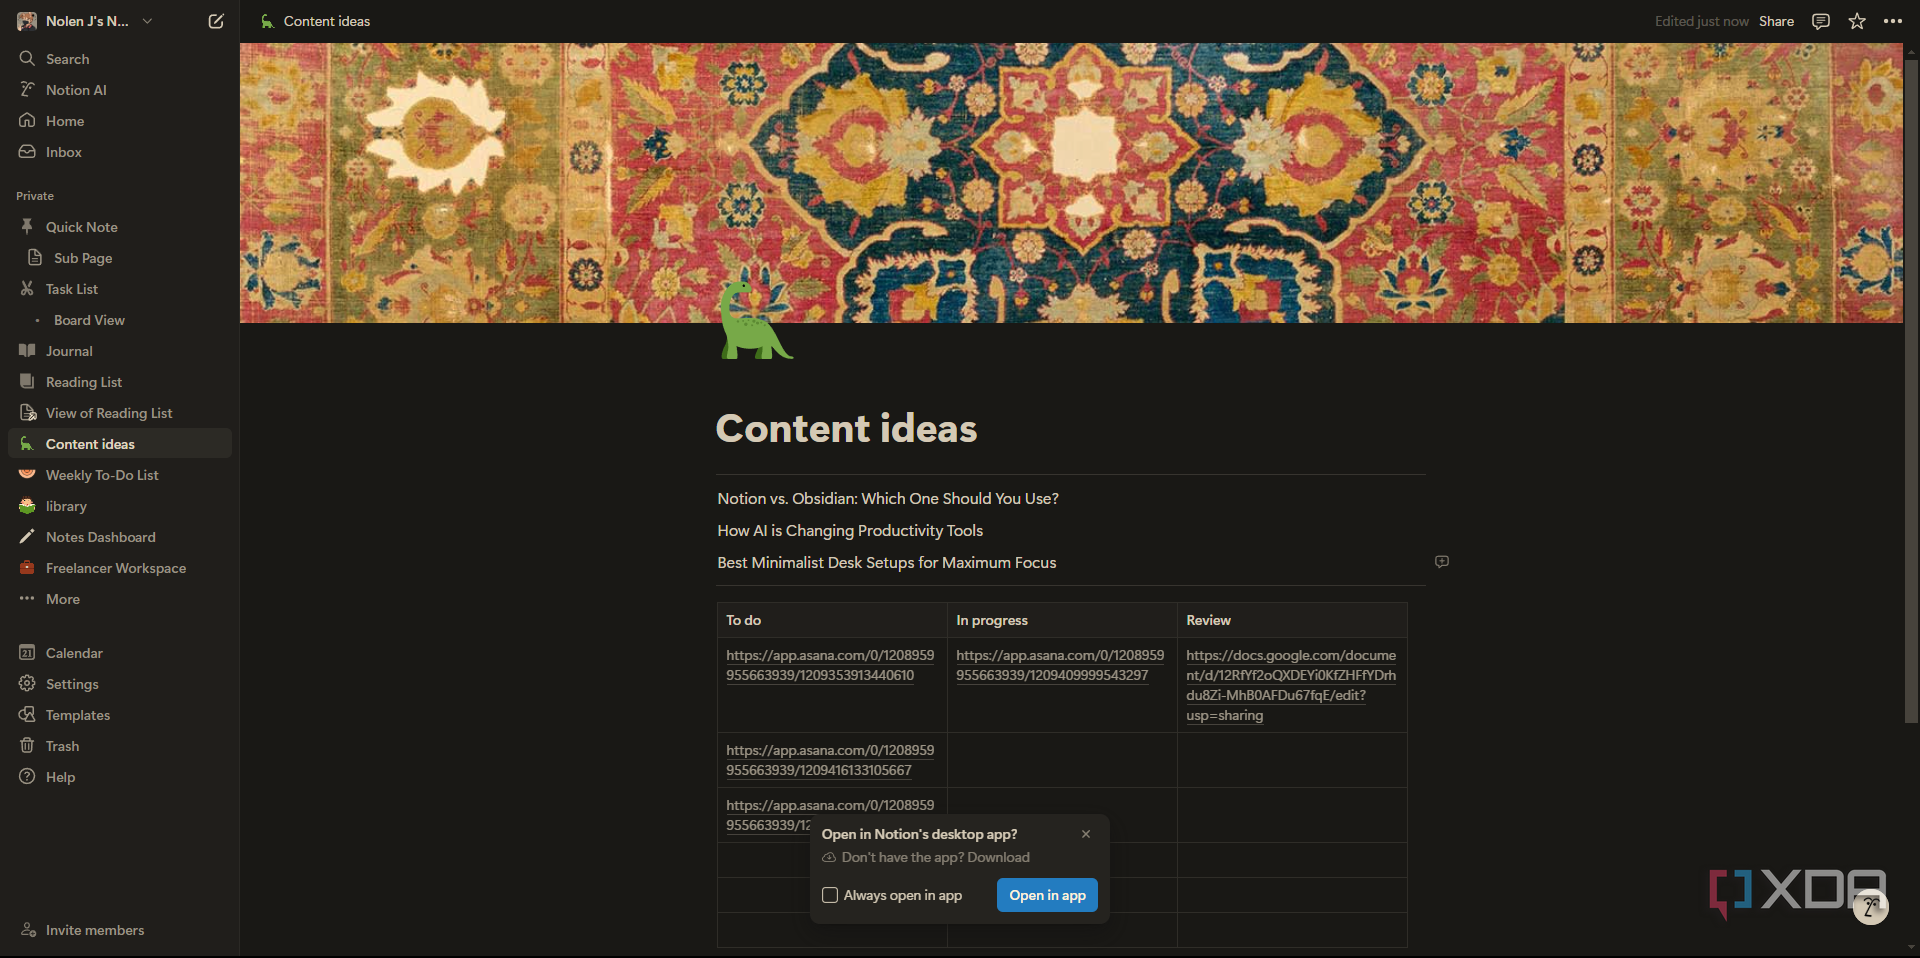The height and width of the screenshot is (958, 1920).
Task: Click the Private section header
Action: pos(35,196)
